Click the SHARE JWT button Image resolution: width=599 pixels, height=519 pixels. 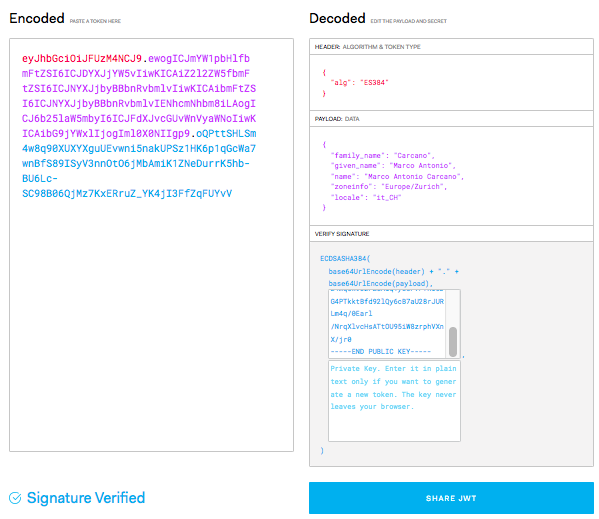click(451, 498)
